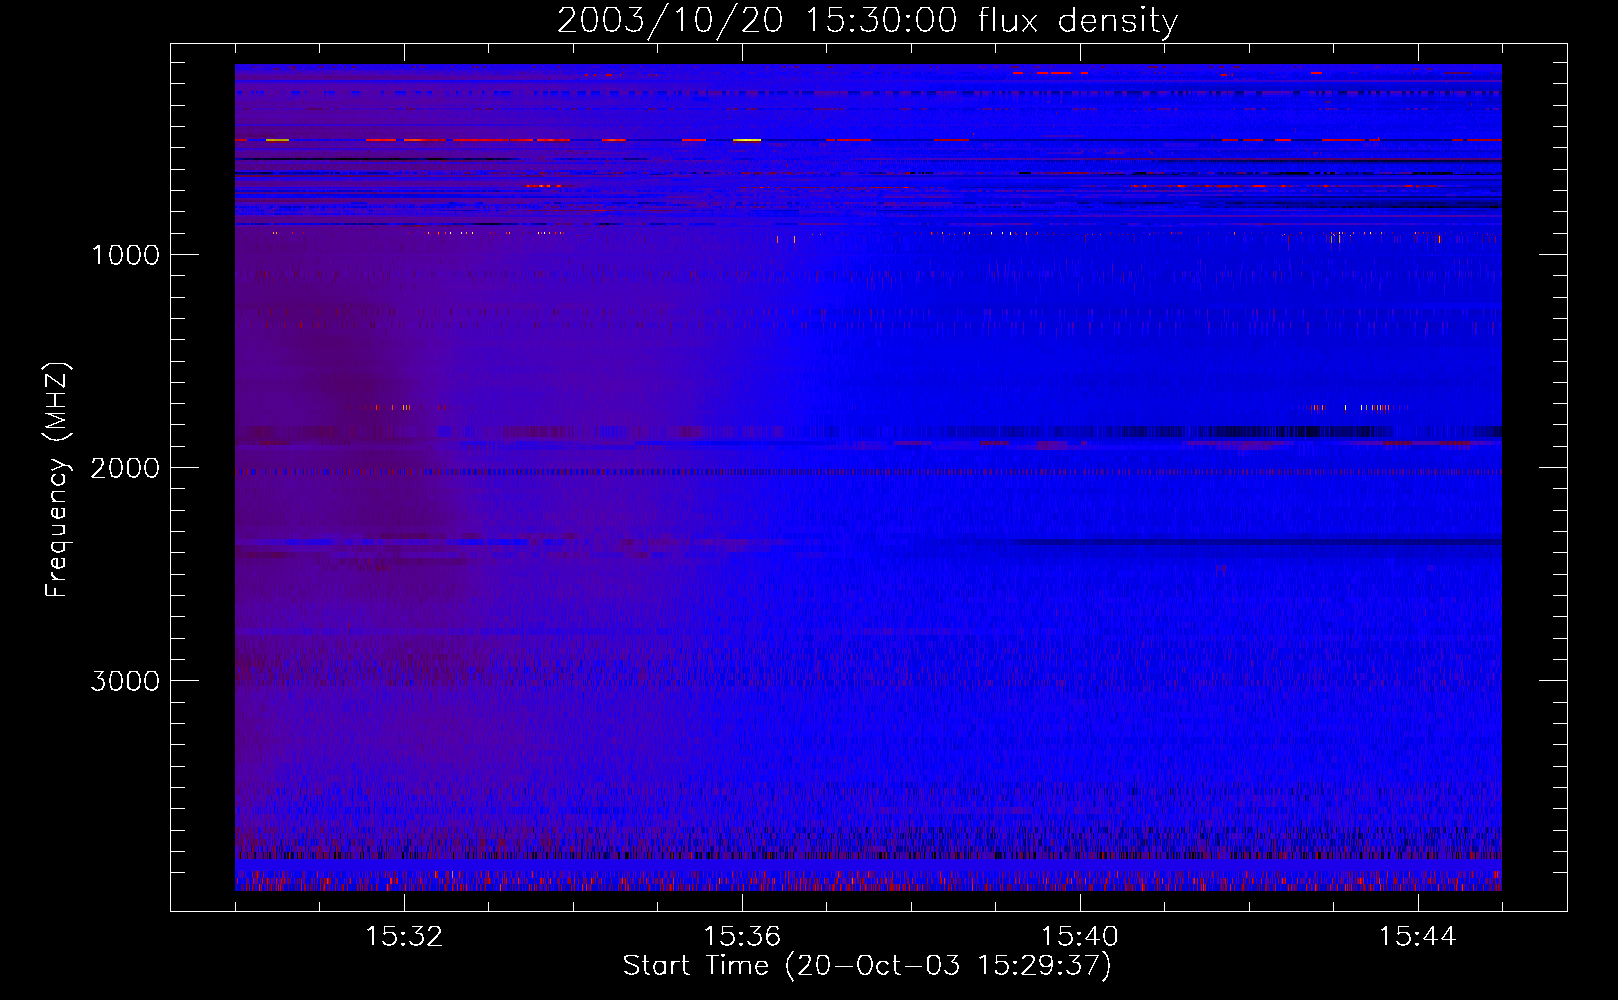Select the 'Frequency (MHZ)' axis label
This screenshot has width=1618, height=1000.
(57, 480)
